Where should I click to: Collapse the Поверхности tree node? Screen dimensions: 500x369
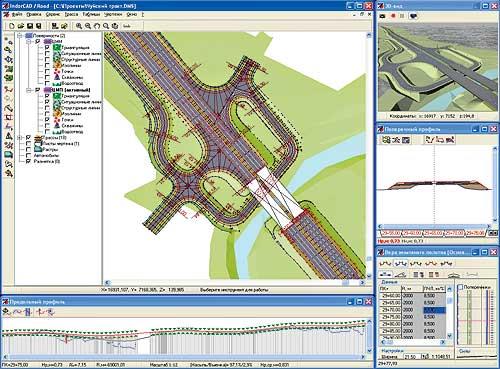20,35
